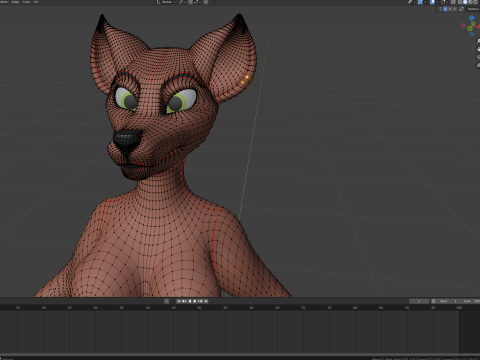Select the orange earring on the ear
480x360 pixels.
point(245,81)
